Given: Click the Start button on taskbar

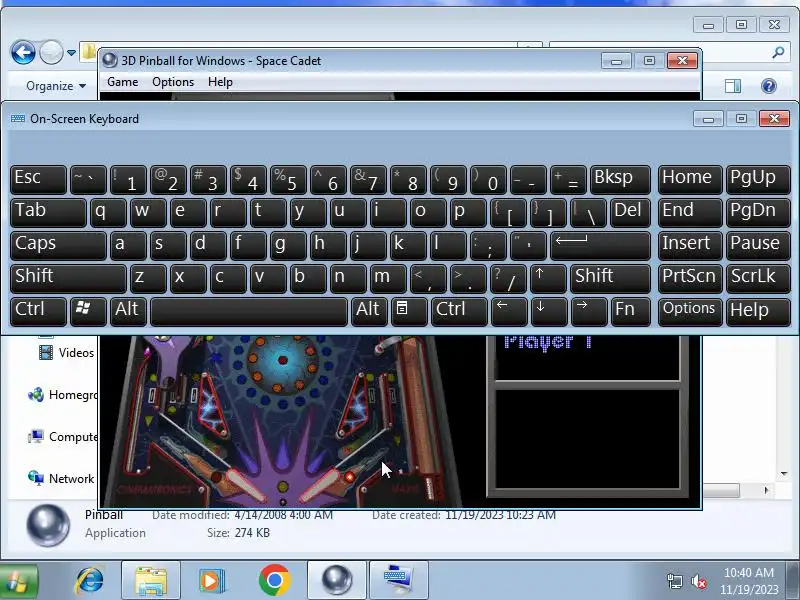Looking at the screenshot, I should click(x=18, y=581).
